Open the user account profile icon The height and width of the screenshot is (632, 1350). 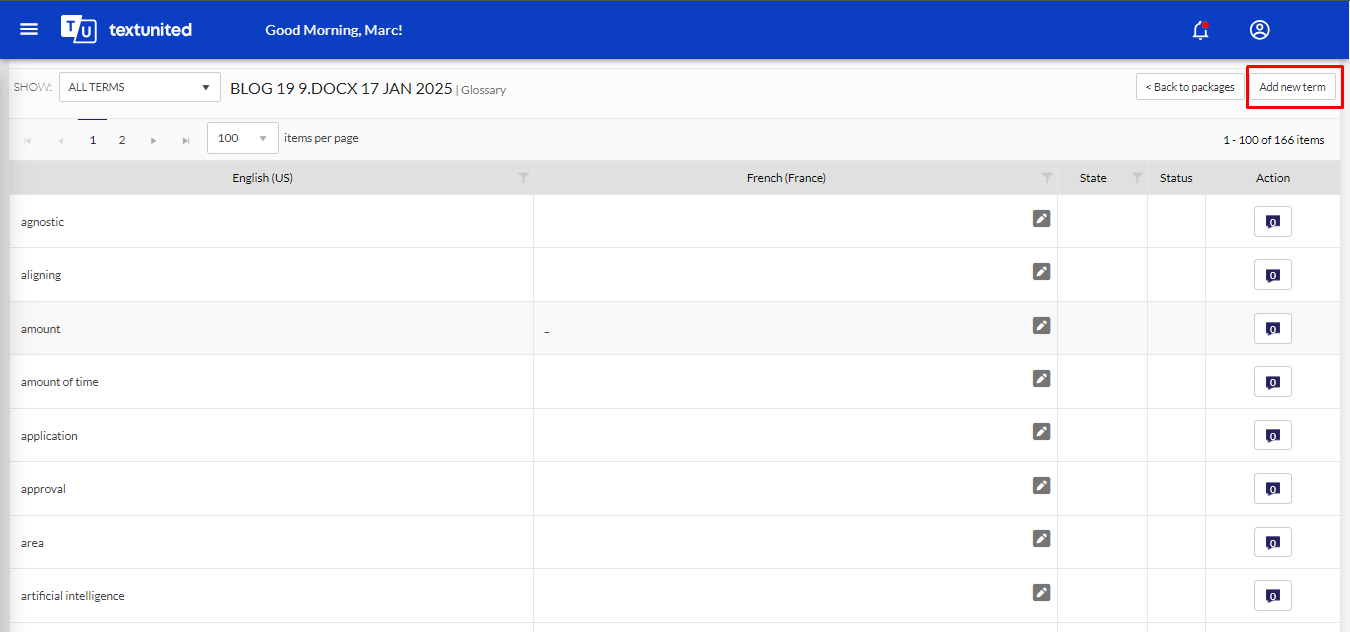tap(1259, 30)
